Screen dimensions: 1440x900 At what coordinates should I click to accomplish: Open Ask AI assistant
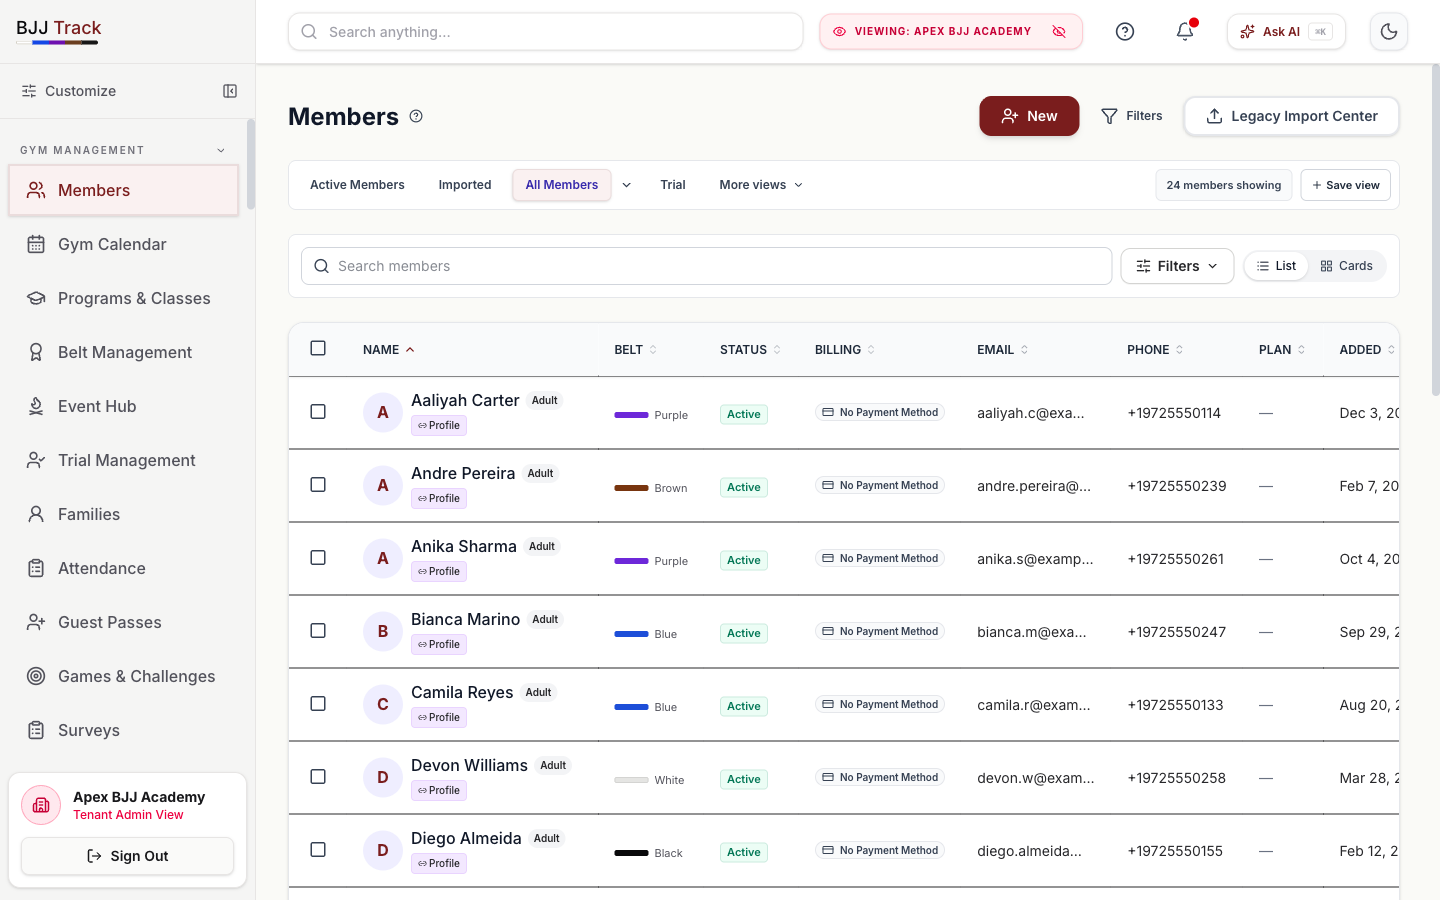tap(1286, 32)
